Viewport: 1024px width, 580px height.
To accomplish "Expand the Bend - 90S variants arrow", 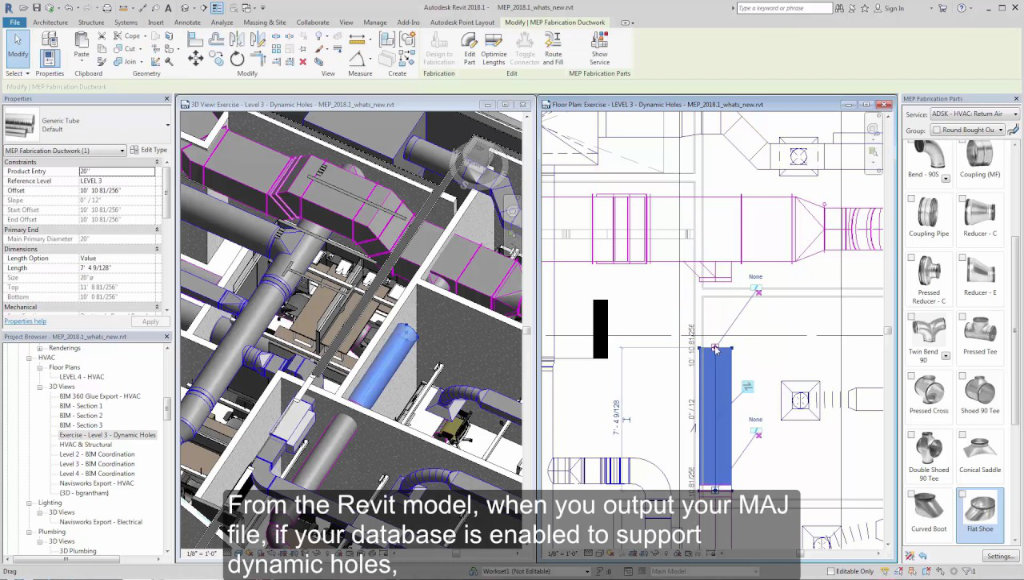I will (x=946, y=178).
